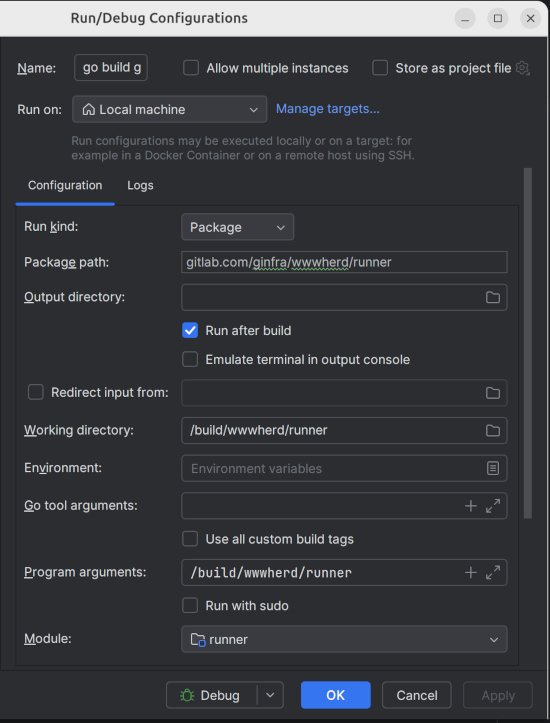Viewport: 550px width, 723px height.
Task: Select the Configuration tab
Action: (65, 185)
